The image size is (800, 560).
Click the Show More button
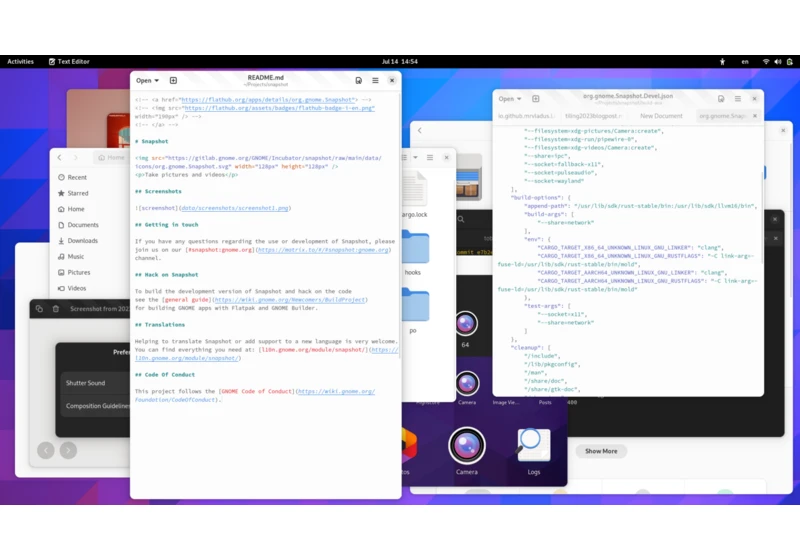[x=601, y=451]
